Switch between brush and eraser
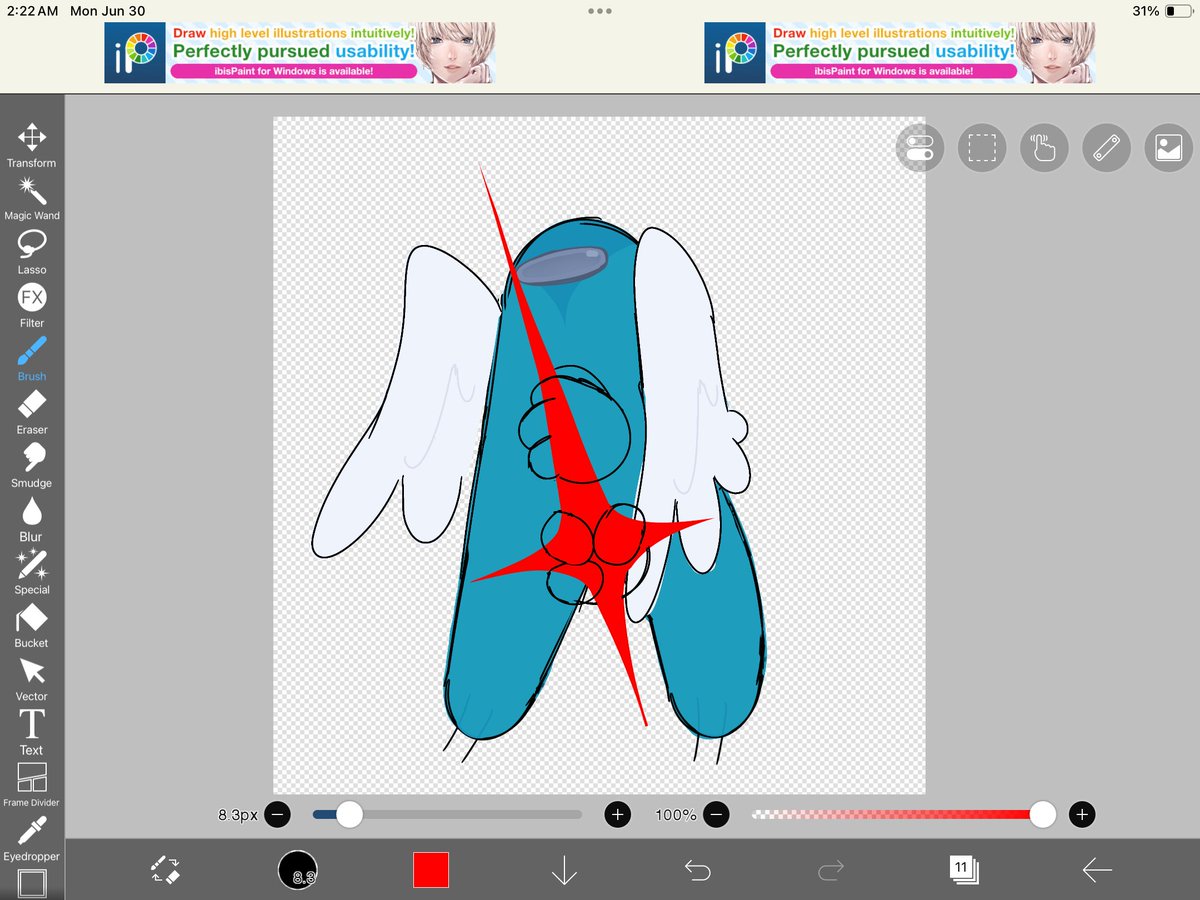The image size is (1200, 900). tap(165, 869)
